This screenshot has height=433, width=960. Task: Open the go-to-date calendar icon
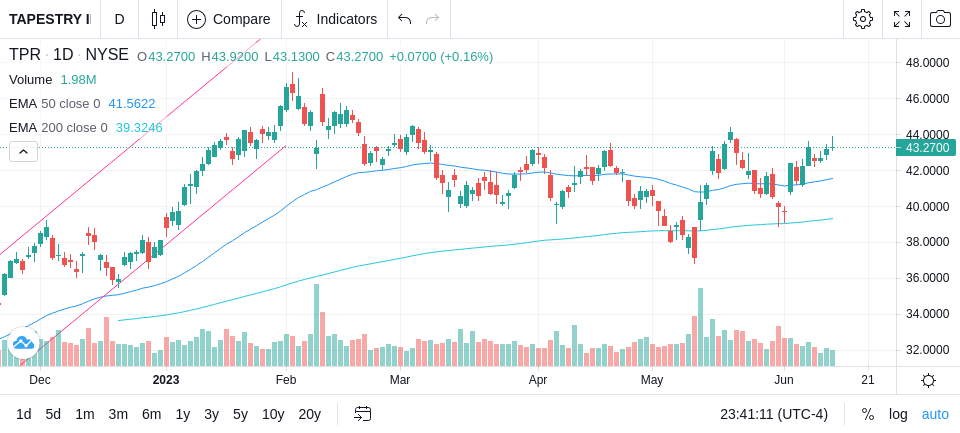tap(362, 415)
